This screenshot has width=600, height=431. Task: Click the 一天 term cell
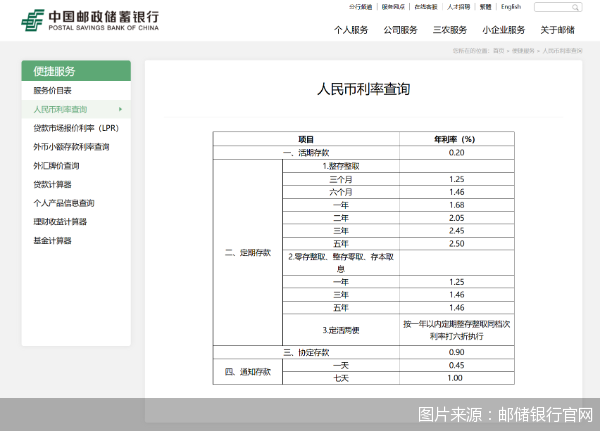341,366
